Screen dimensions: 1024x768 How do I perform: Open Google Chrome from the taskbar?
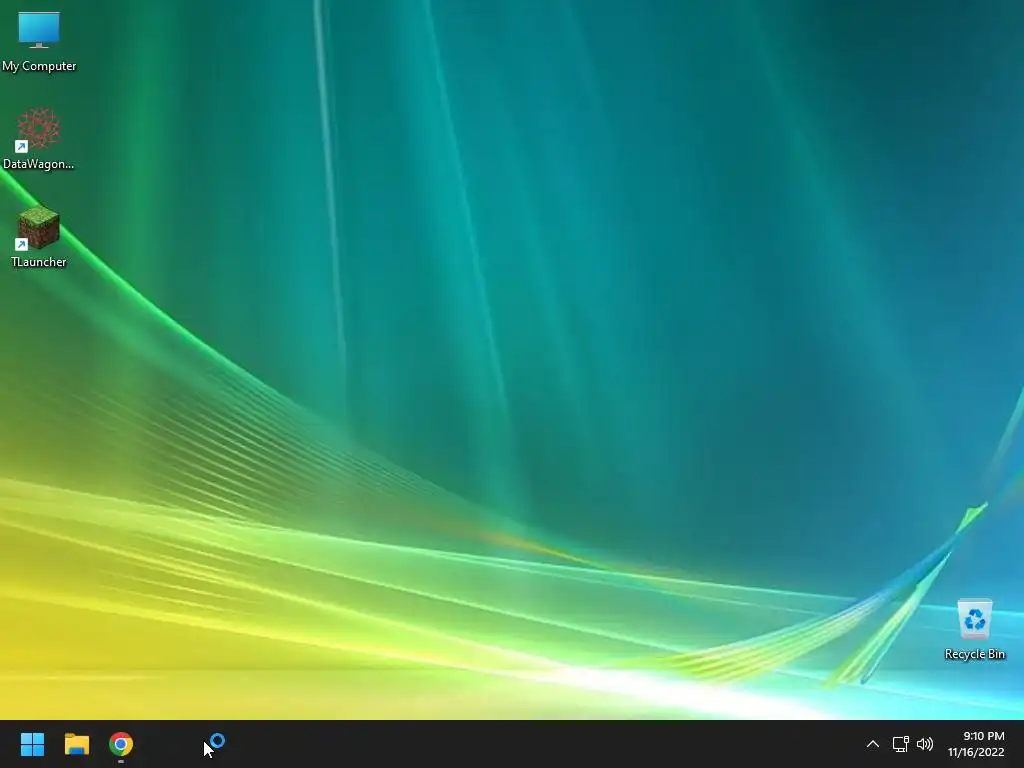tap(121, 744)
